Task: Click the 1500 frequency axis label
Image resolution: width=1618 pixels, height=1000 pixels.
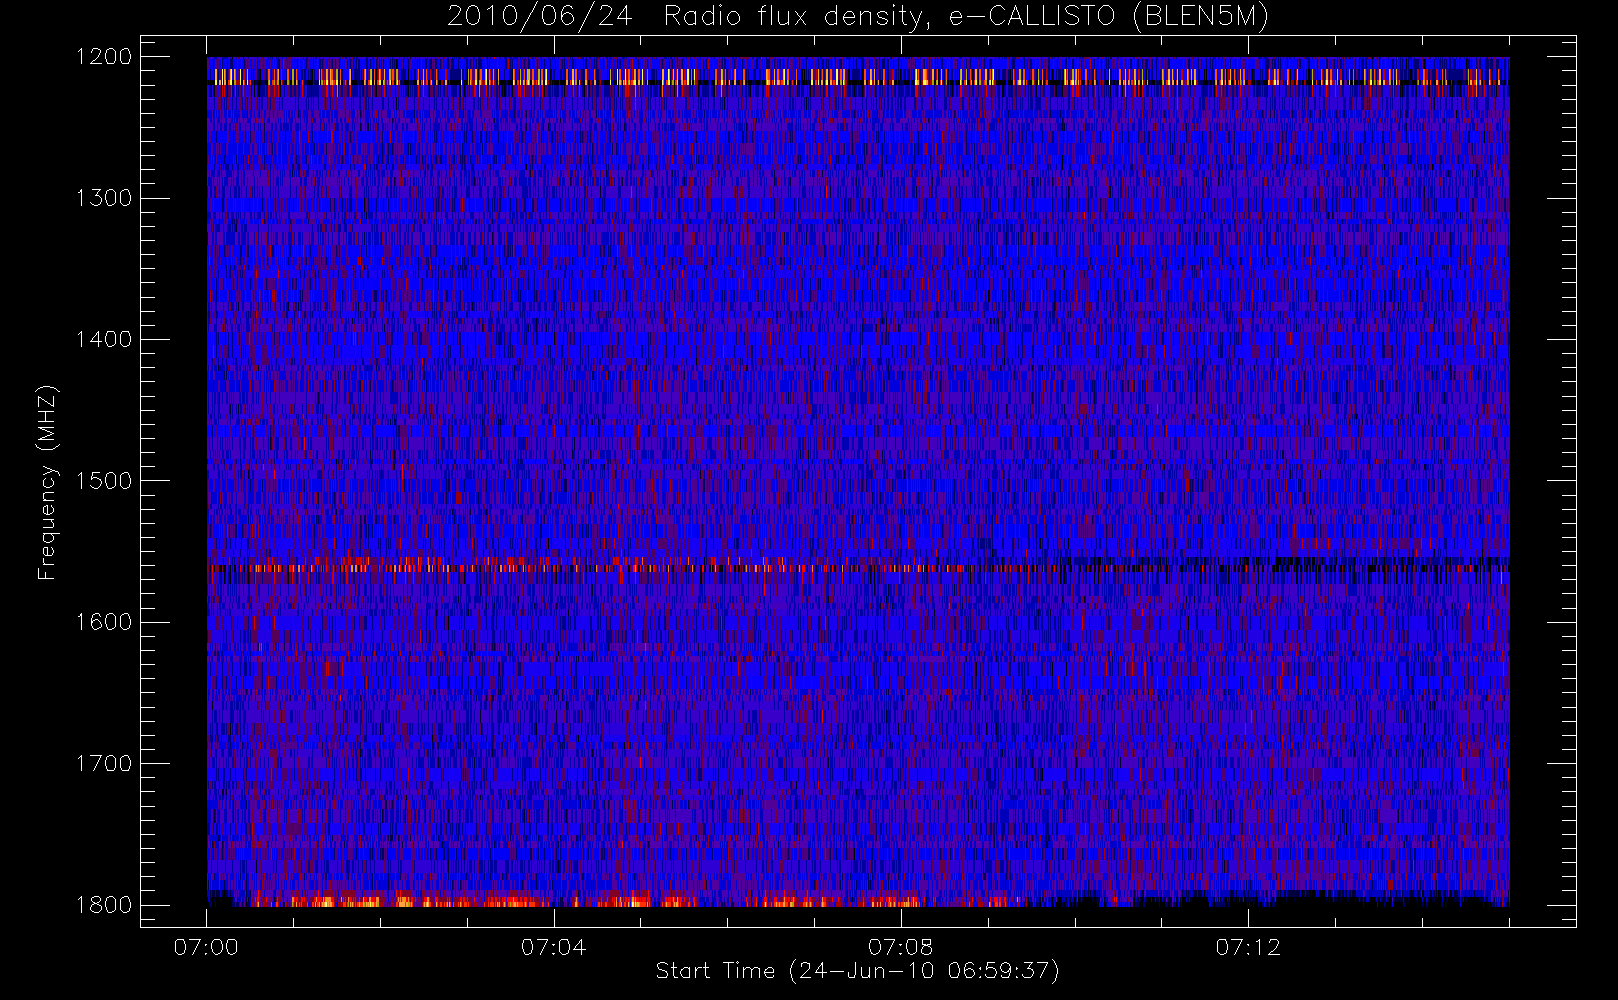Action: point(104,481)
